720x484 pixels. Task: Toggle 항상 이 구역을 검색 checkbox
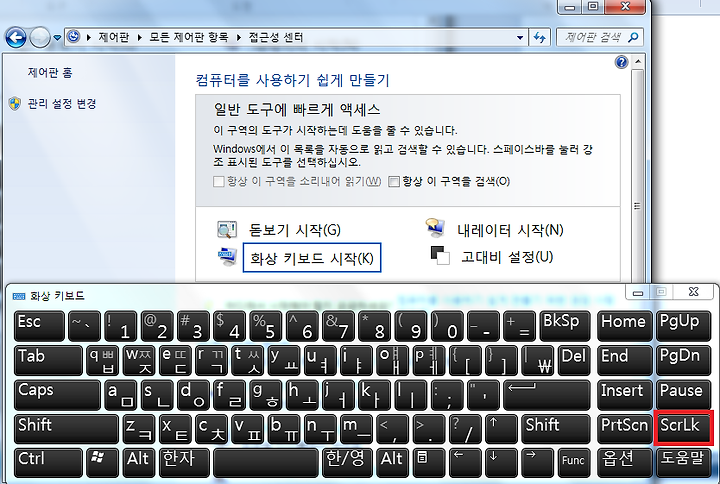394,182
